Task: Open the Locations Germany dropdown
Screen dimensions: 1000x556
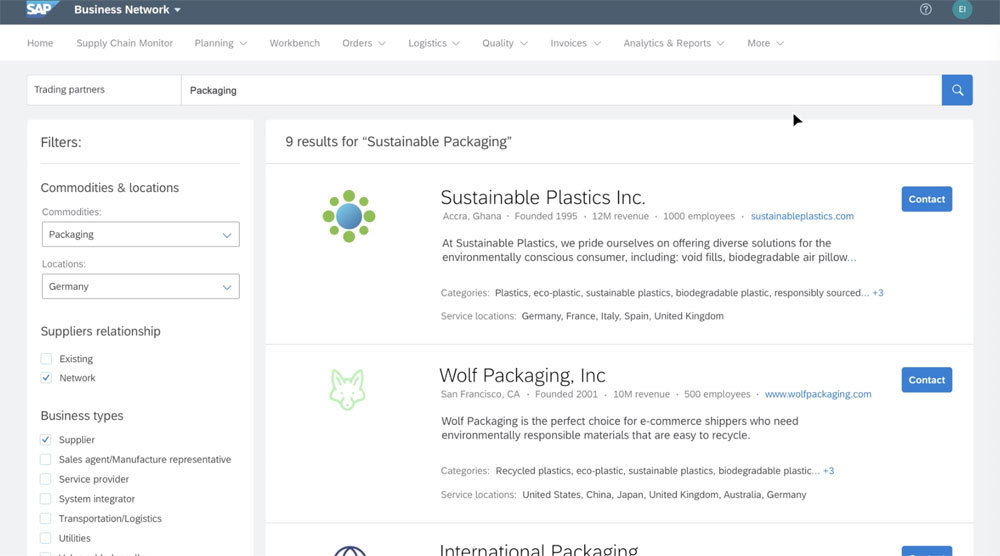Action: [140, 287]
